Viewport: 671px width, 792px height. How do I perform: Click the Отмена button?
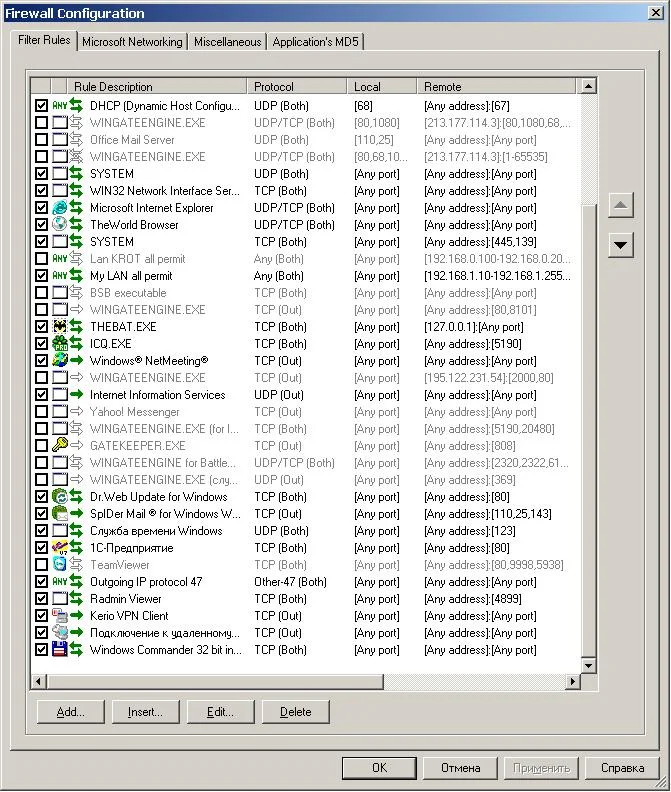[x=460, y=768]
